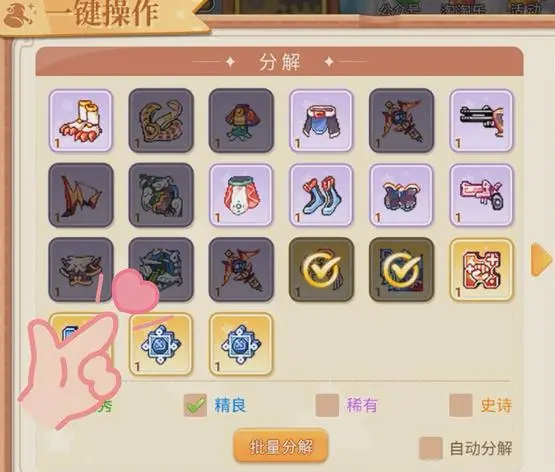555x472 pixels.
Task: Select the red puzzle piece epic item
Action: click(x=481, y=270)
